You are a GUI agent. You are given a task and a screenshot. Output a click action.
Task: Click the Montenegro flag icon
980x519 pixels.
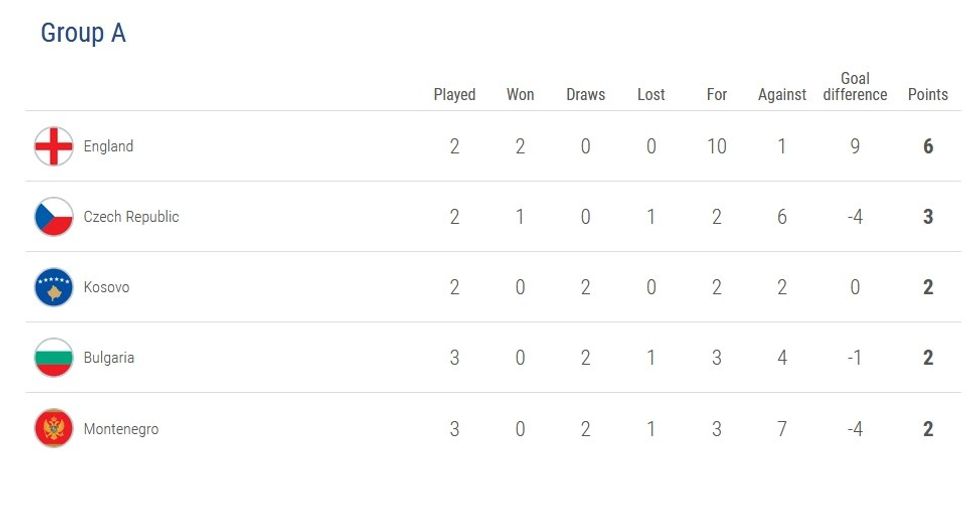click(54, 429)
